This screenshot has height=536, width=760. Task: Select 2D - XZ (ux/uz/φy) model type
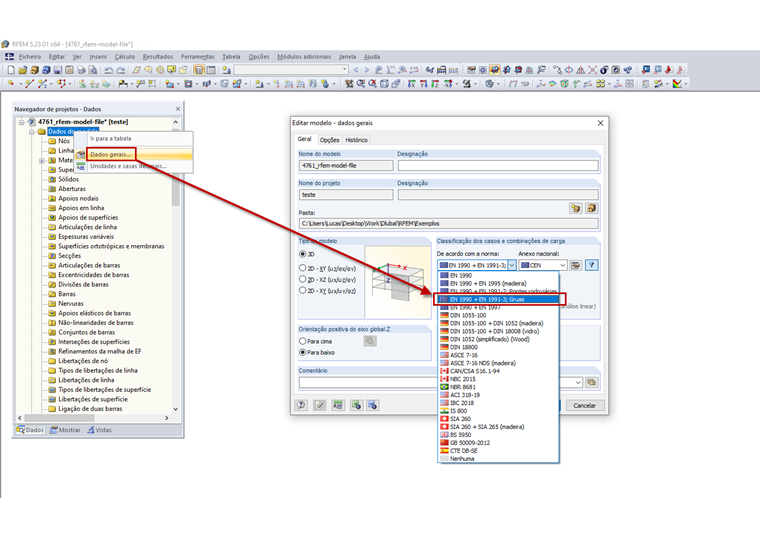[x=302, y=279]
